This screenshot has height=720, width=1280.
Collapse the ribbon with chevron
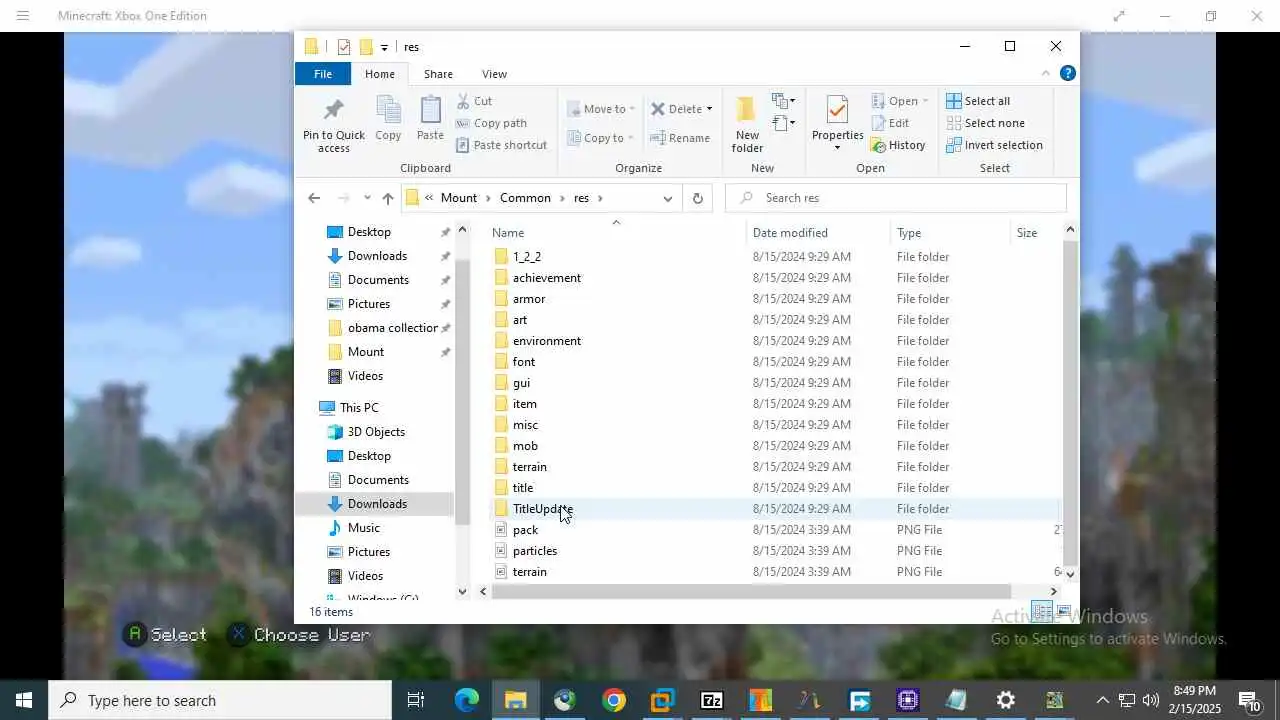1046,73
